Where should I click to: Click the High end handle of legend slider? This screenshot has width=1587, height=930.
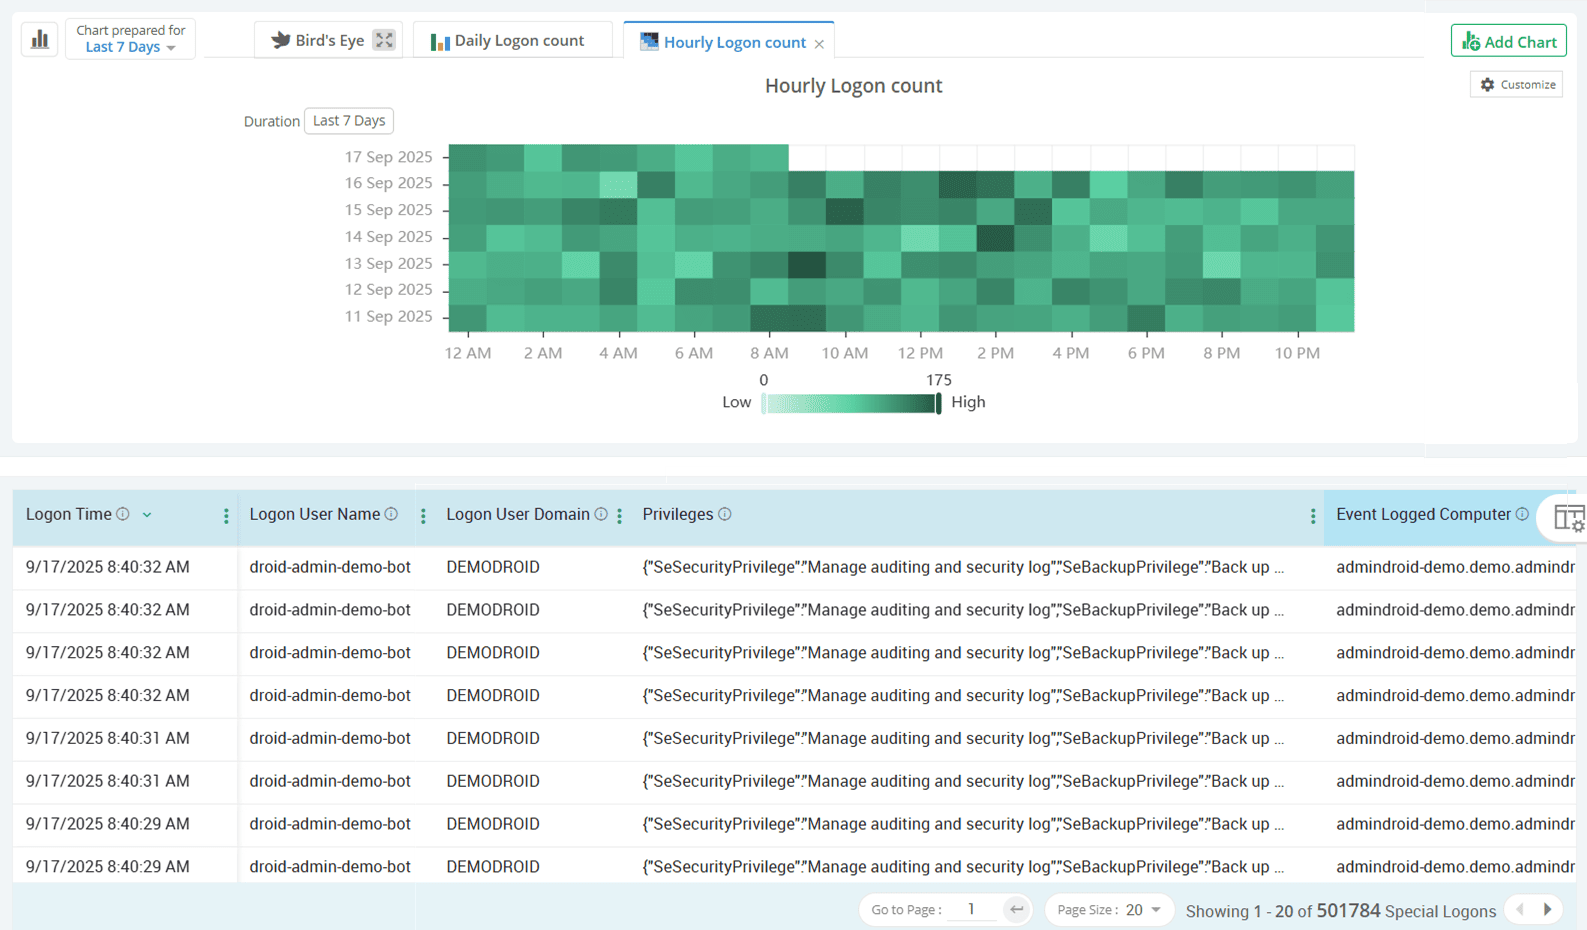938,403
